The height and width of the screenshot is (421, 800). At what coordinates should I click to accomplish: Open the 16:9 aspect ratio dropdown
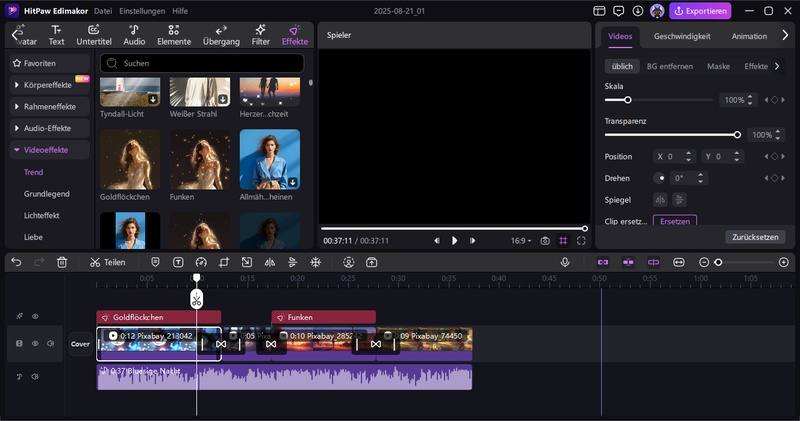[520, 241]
